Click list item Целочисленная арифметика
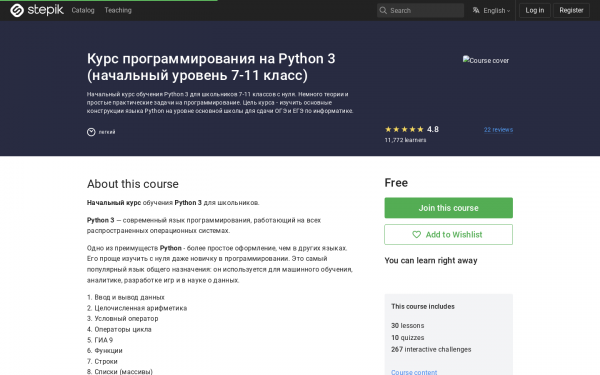Viewport: 600px width, 375px height. click(140, 308)
